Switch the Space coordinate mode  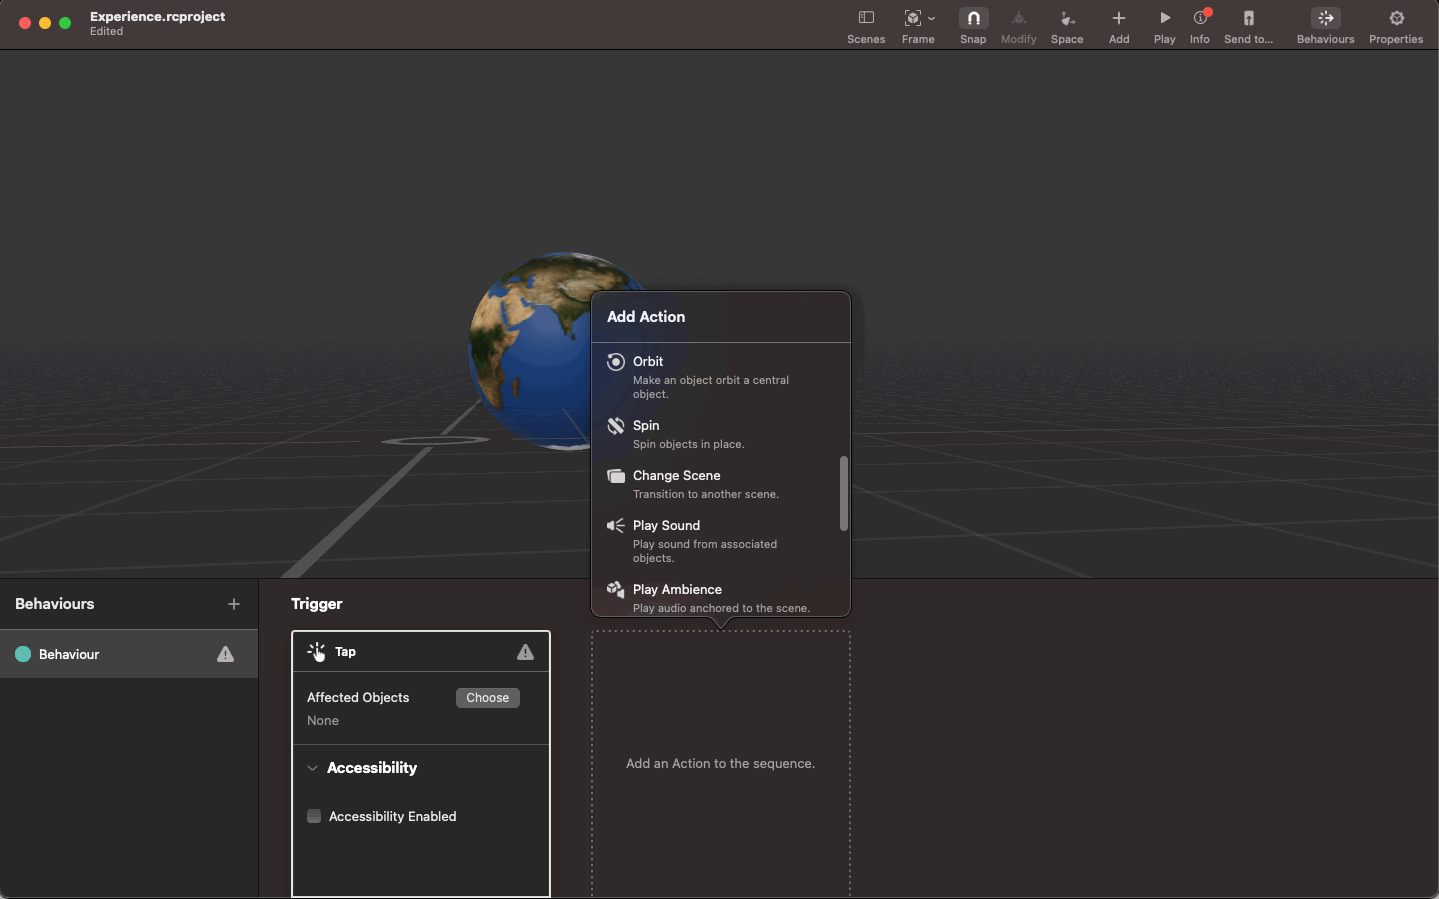(x=1067, y=18)
